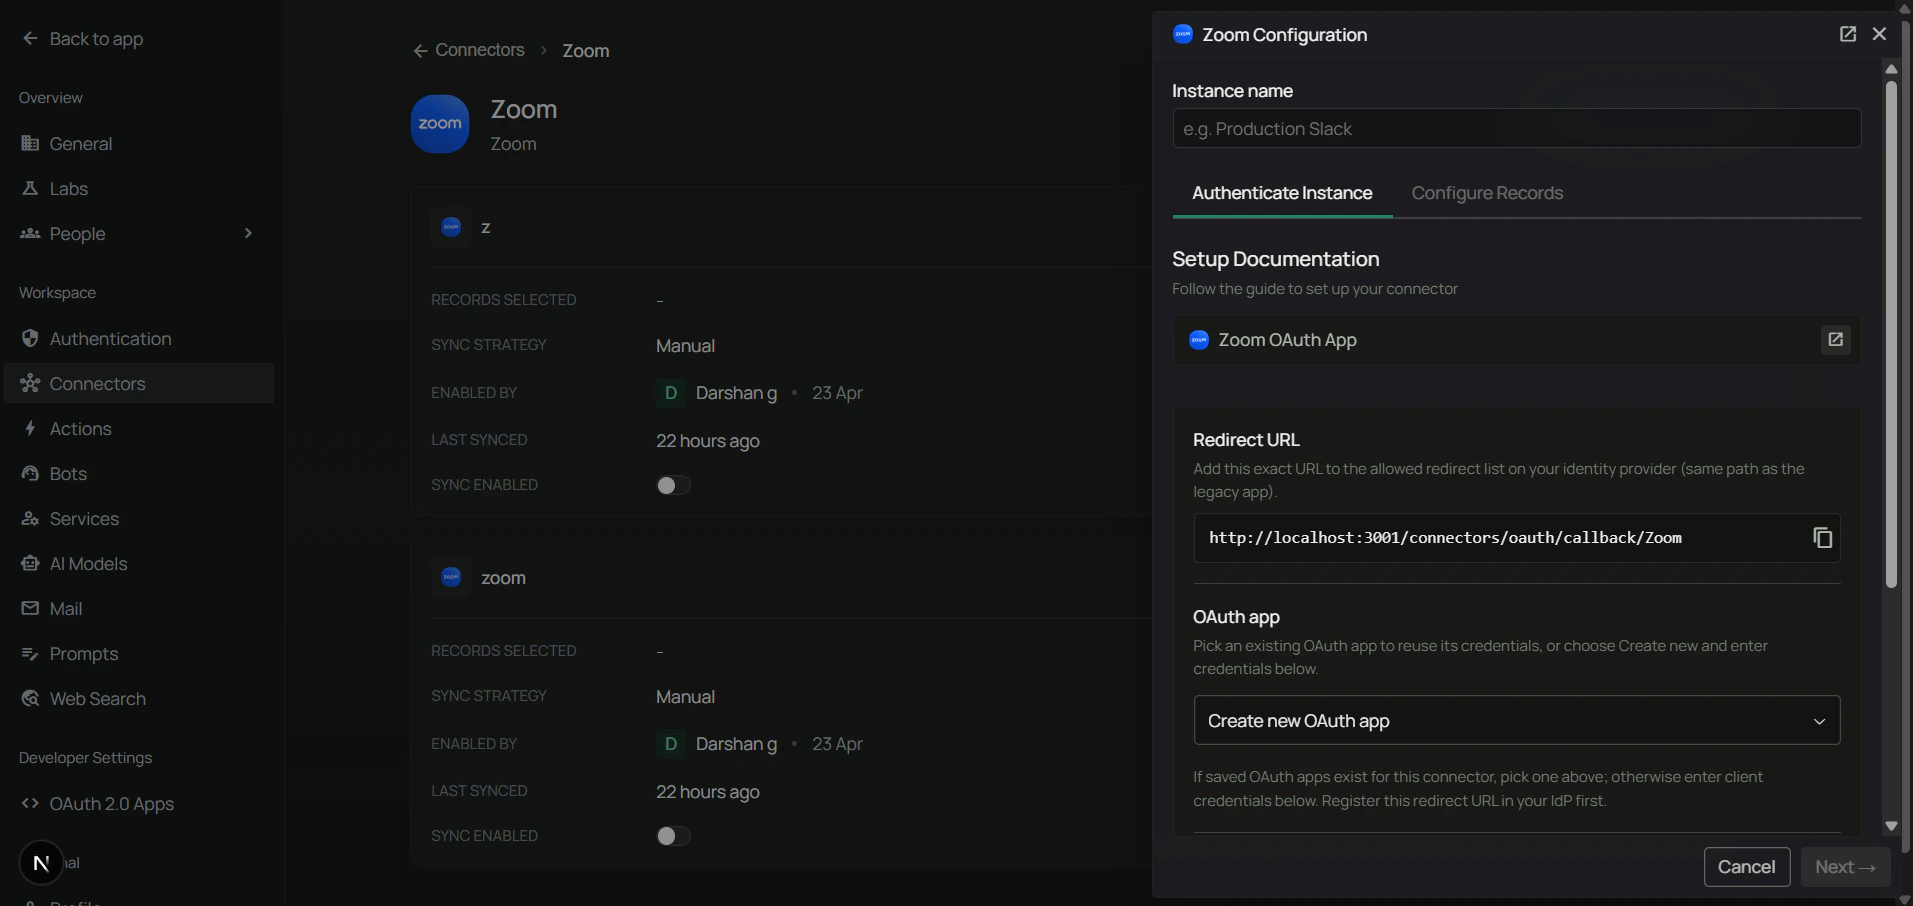1913x906 pixels.
Task: Open General settings icon in sidebar
Action: point(30,143)
